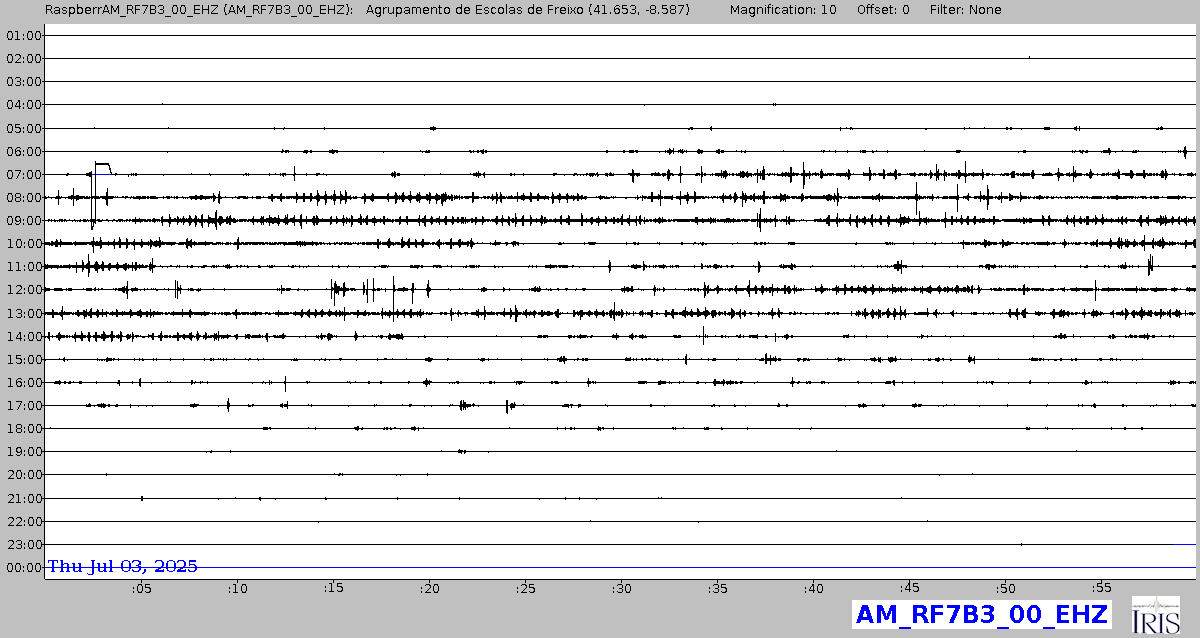Click the IRIS logo icon
The image size is (1200, 638).
[1155, 615]
